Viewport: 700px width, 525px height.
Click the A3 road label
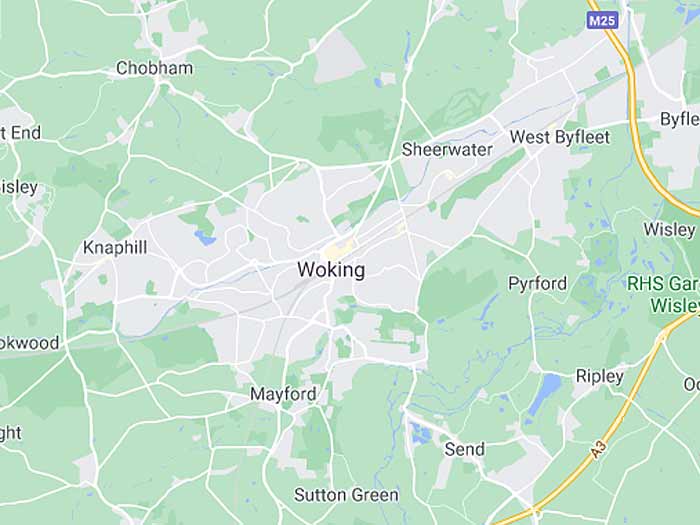600,449
